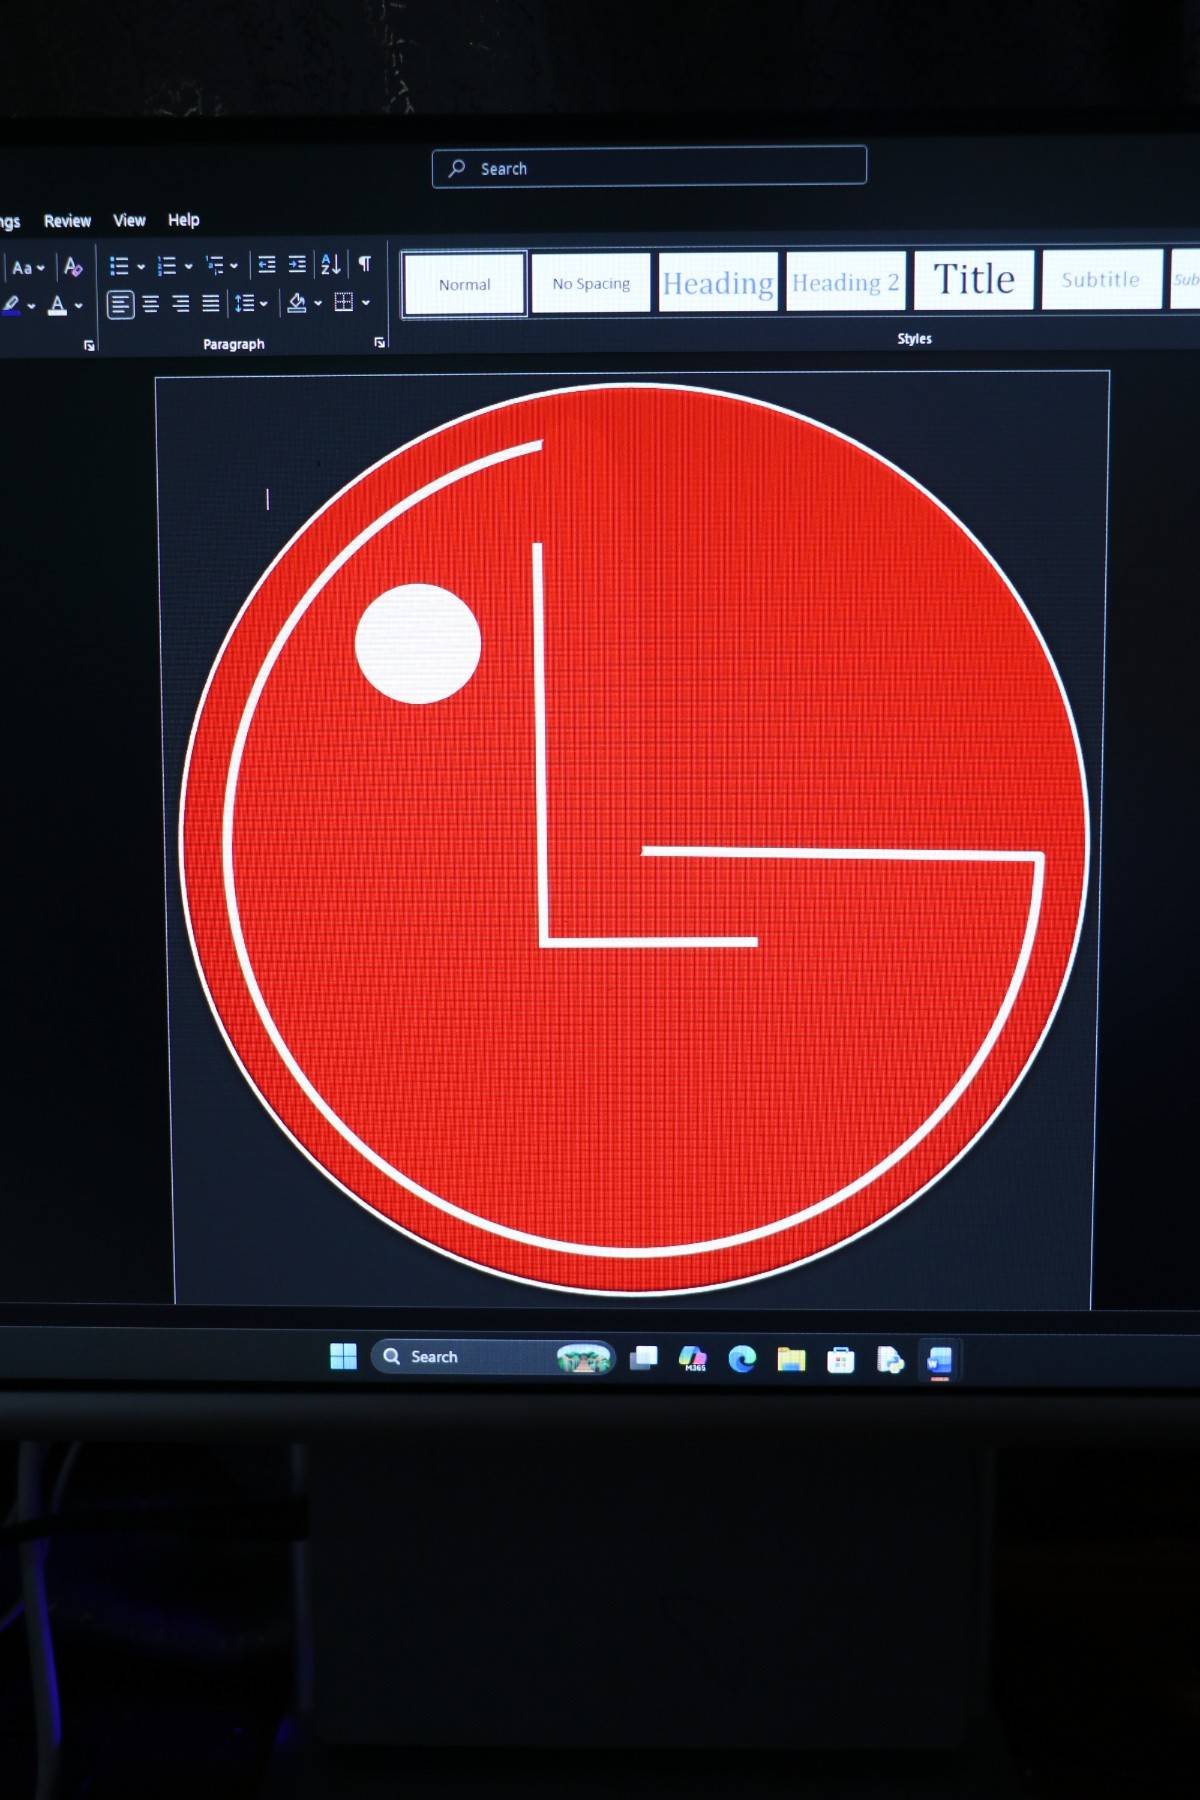
Task: Align the paragraph to the right
Action: (181, 304)
